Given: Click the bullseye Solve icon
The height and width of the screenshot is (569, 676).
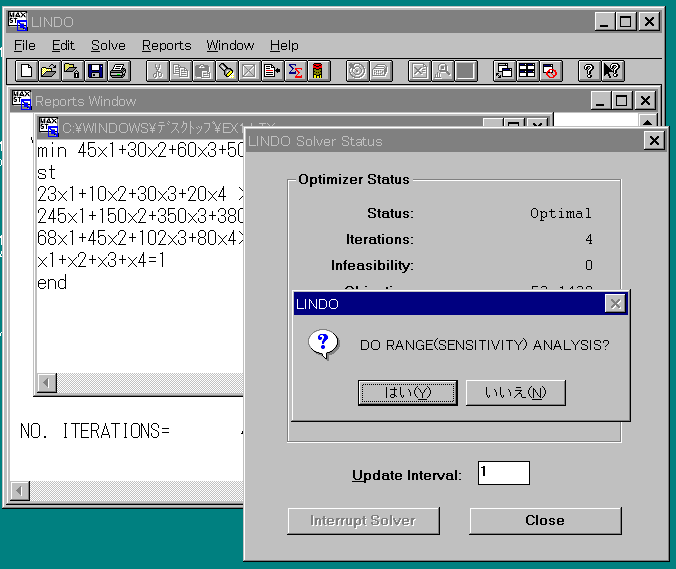Looking at the screenshot, I should [357, 71].
